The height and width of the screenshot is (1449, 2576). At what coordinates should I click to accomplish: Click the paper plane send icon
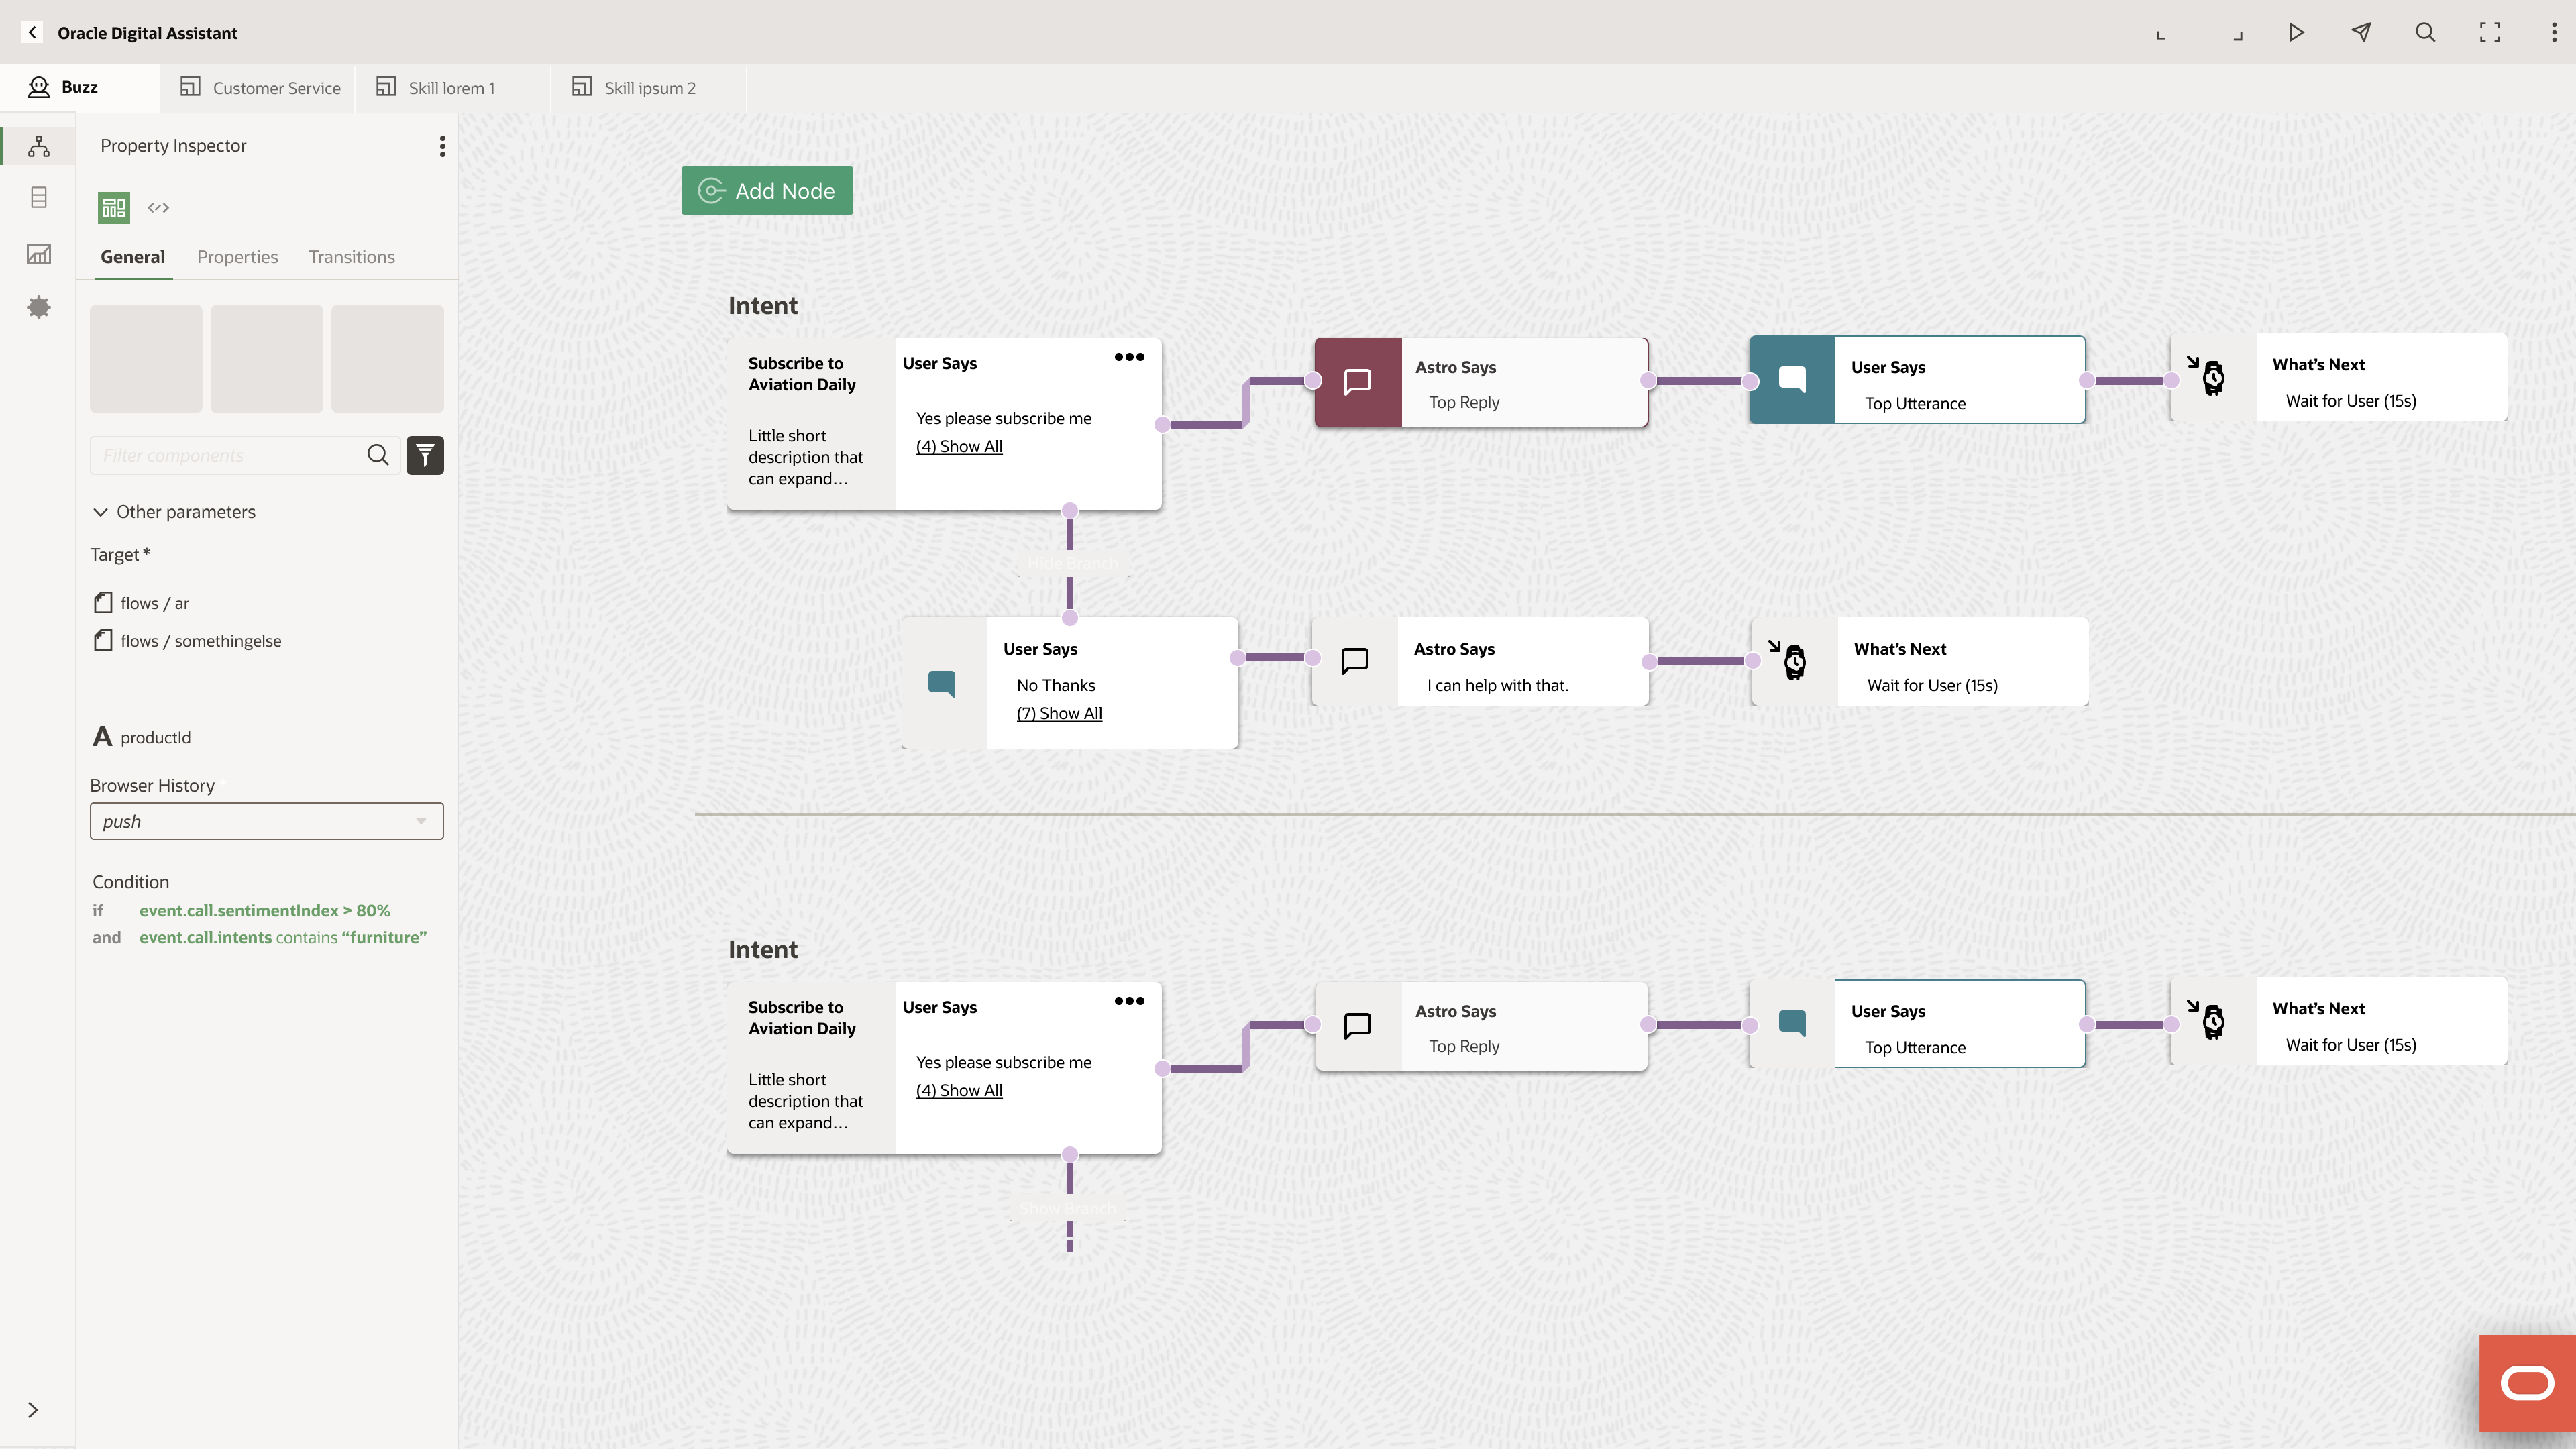[2361, 32]
